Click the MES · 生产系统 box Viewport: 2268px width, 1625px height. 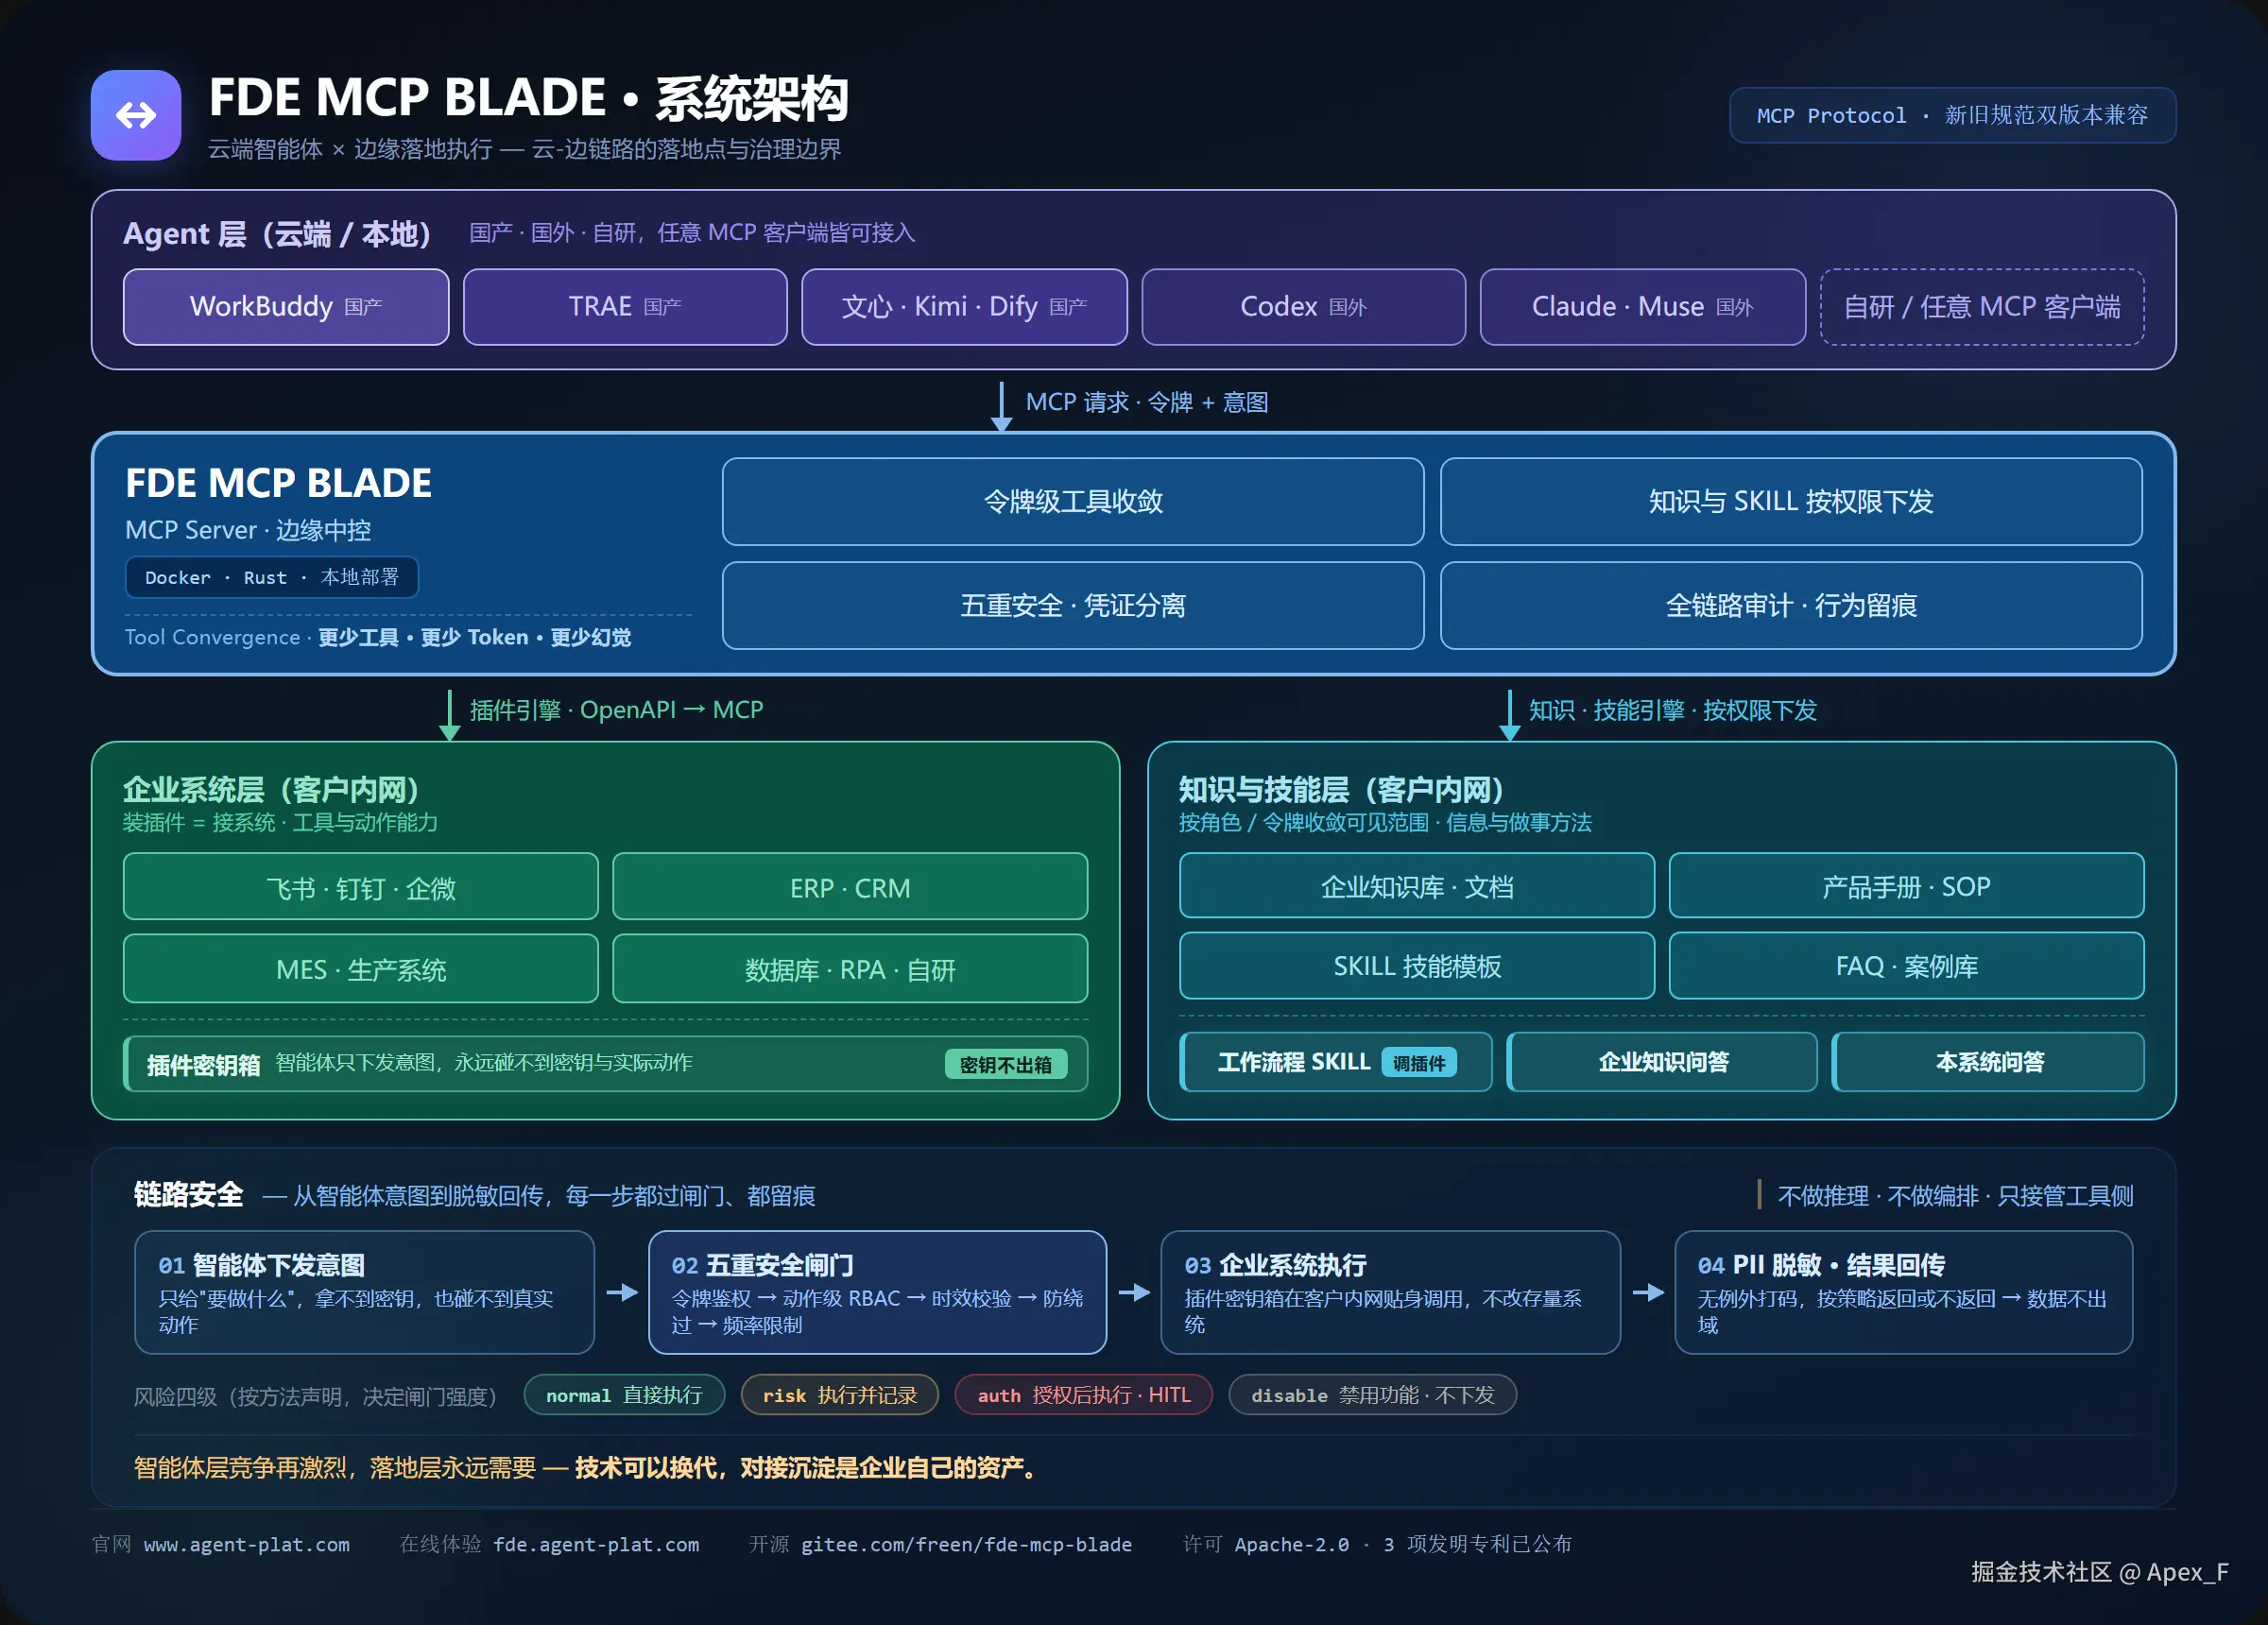[361, 969]
